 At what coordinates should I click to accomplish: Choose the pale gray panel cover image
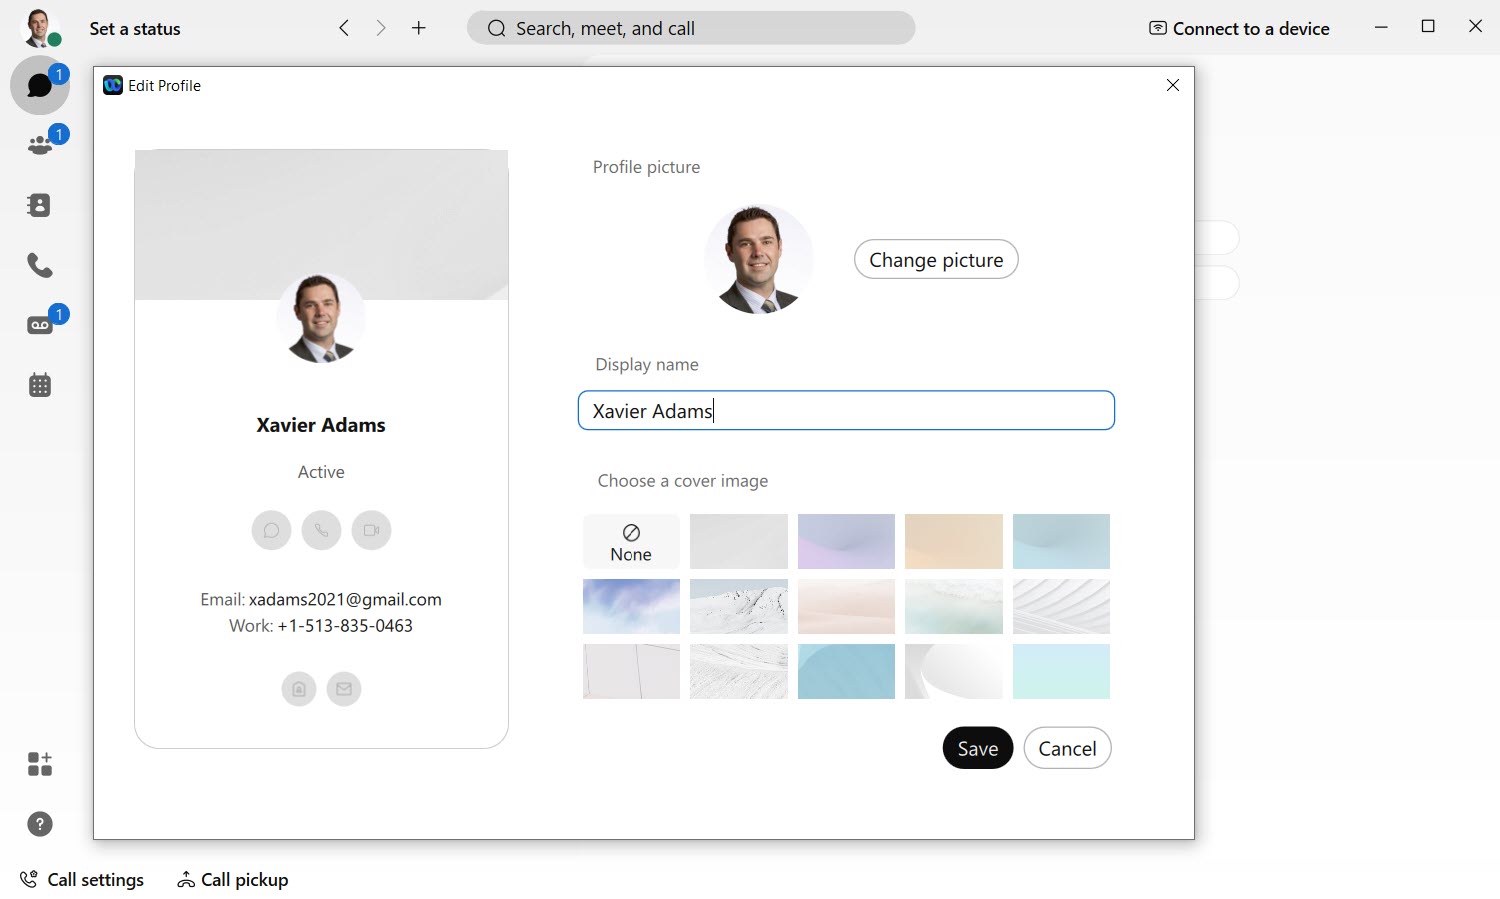coord(631,671)
